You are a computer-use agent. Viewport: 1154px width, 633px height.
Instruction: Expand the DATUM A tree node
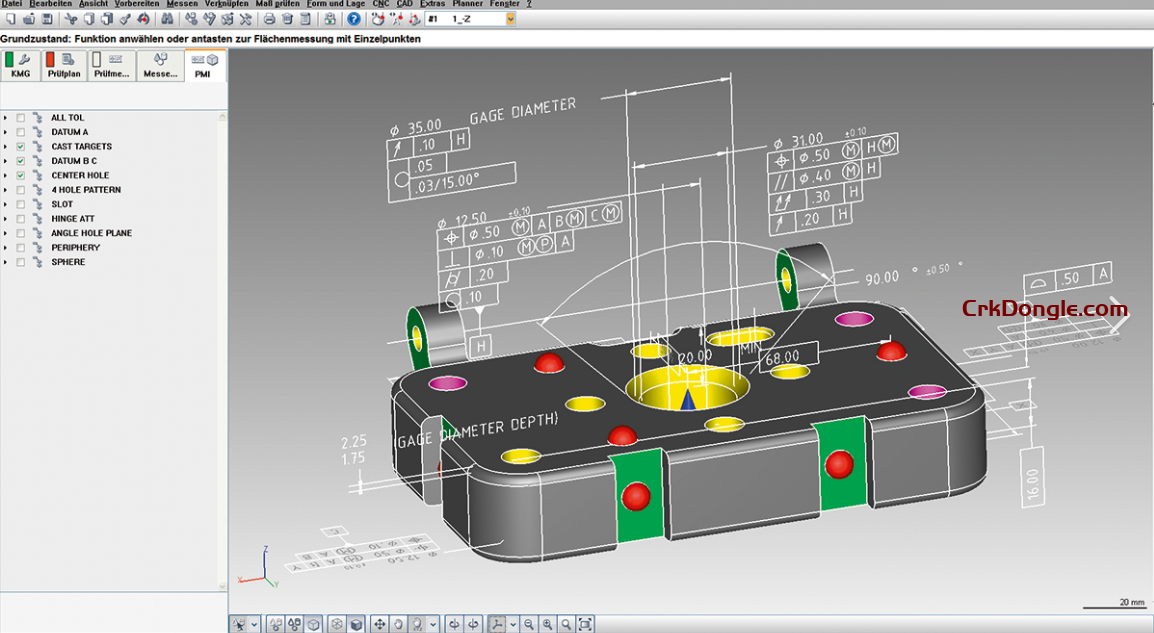click(5, 132)
